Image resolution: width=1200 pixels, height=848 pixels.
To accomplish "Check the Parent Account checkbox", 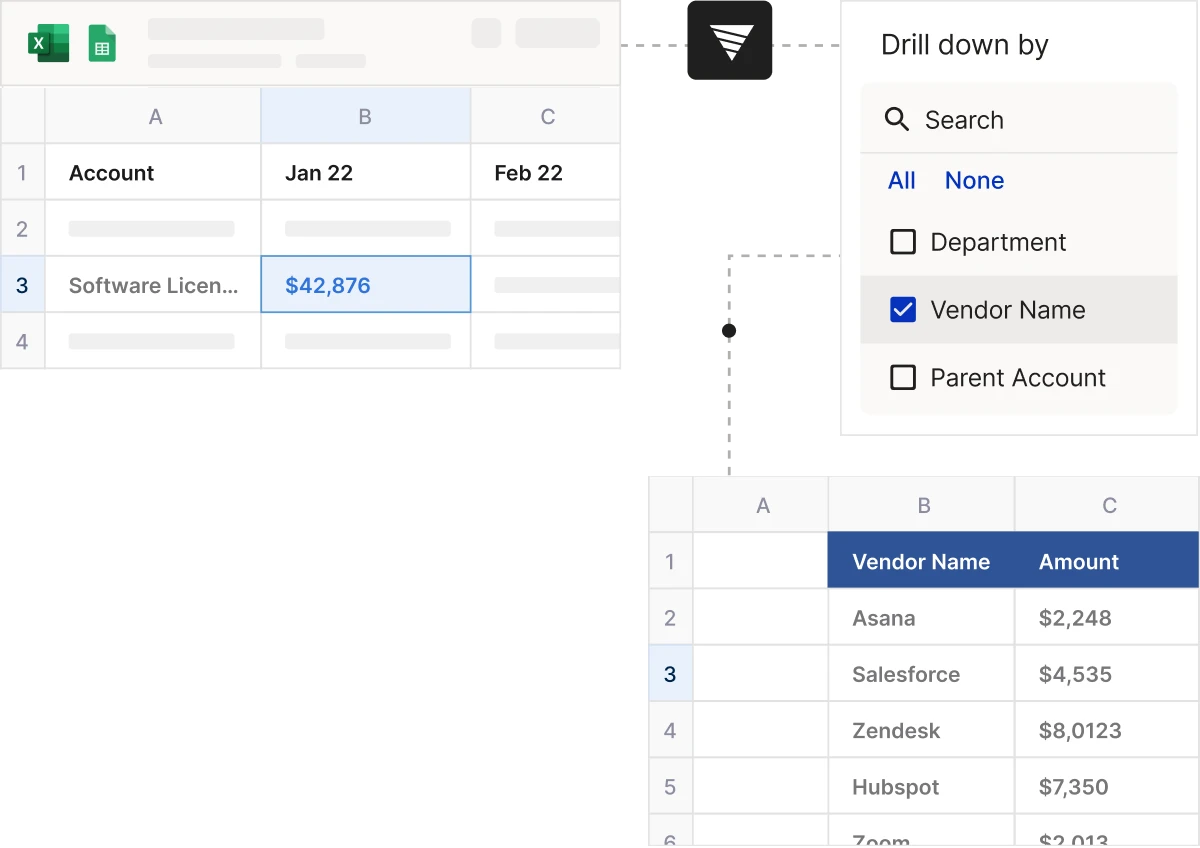I will (903, 378).
